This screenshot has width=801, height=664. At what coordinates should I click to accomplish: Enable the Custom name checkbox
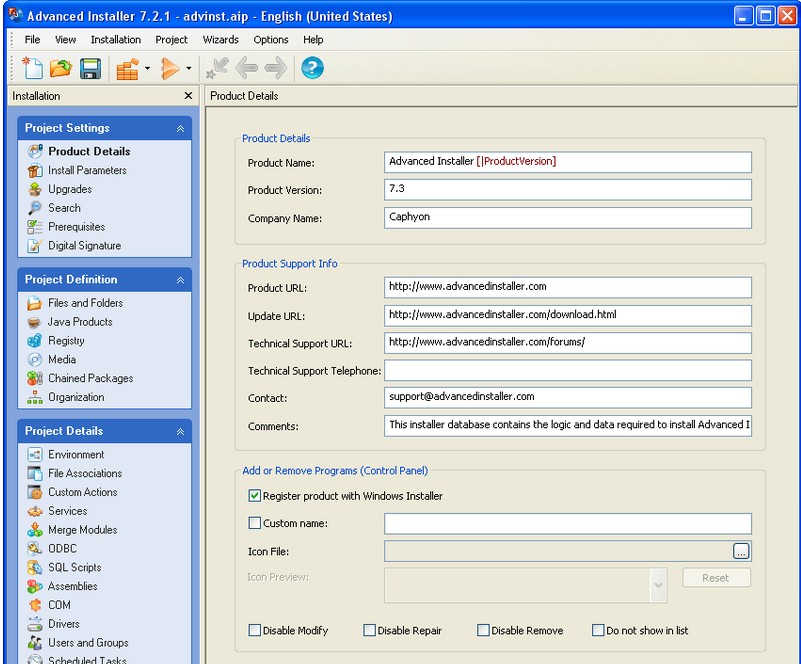(x=255, y=523)
